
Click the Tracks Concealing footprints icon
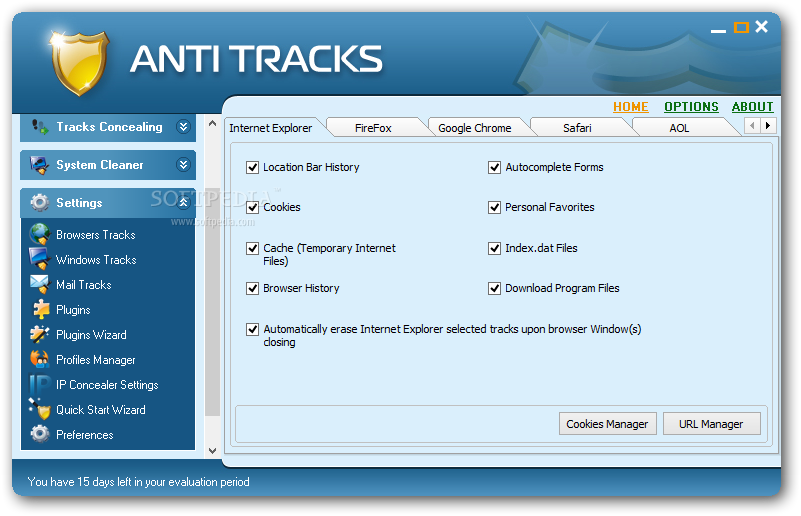coord(40,126)
